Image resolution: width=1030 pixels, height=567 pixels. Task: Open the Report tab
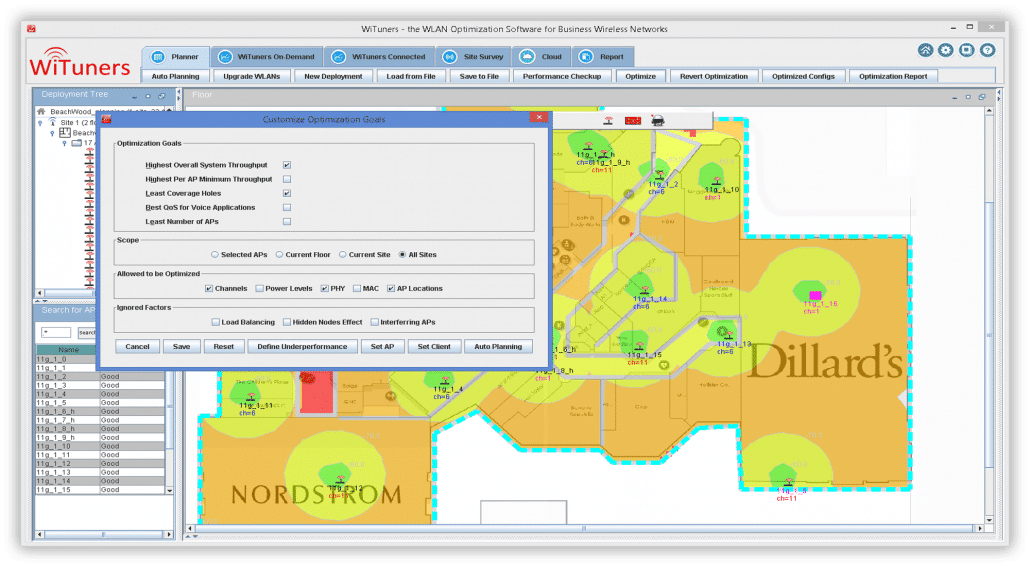[602, 57]
